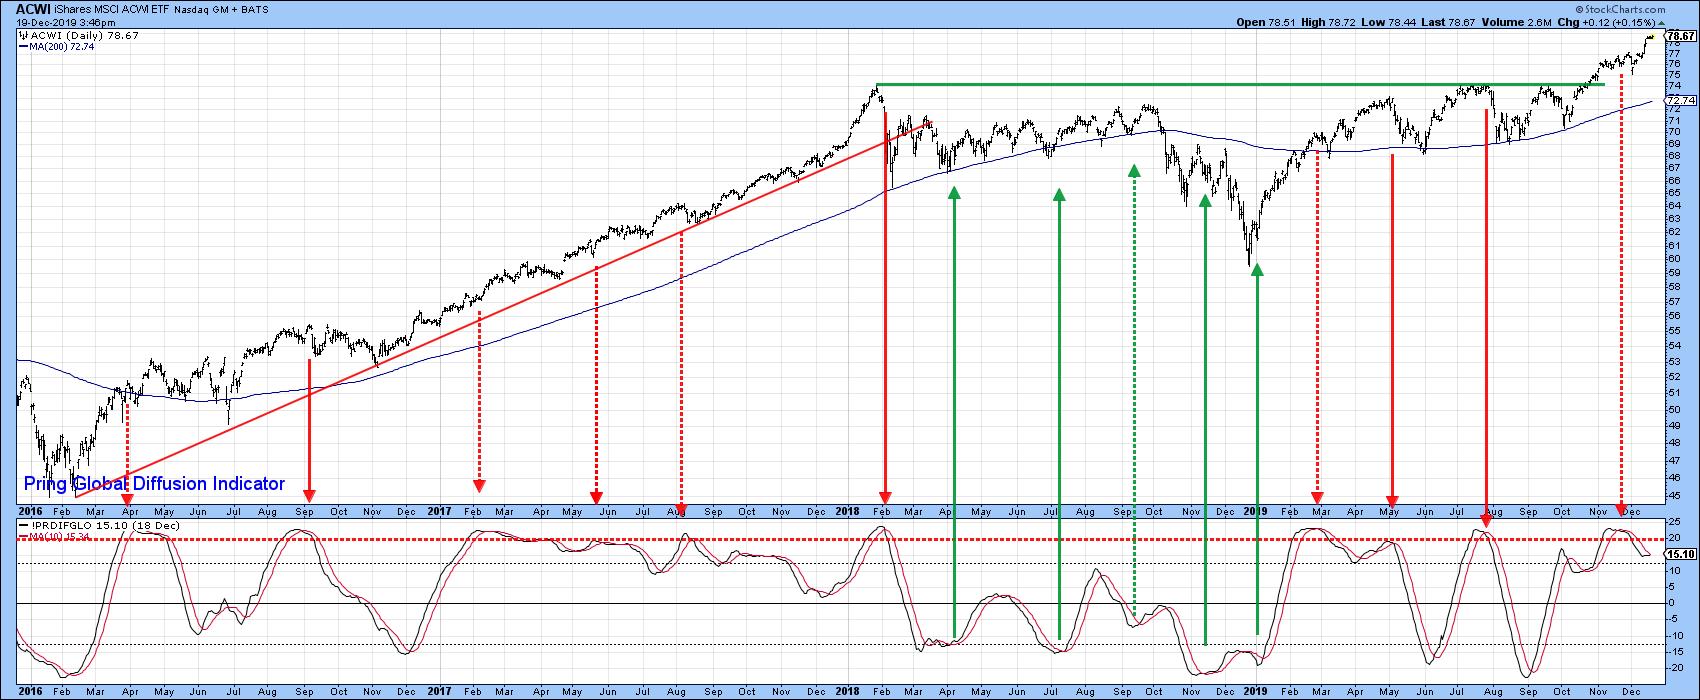
Task: Click the 66 label on the price axis
Action: point(1673,180)
